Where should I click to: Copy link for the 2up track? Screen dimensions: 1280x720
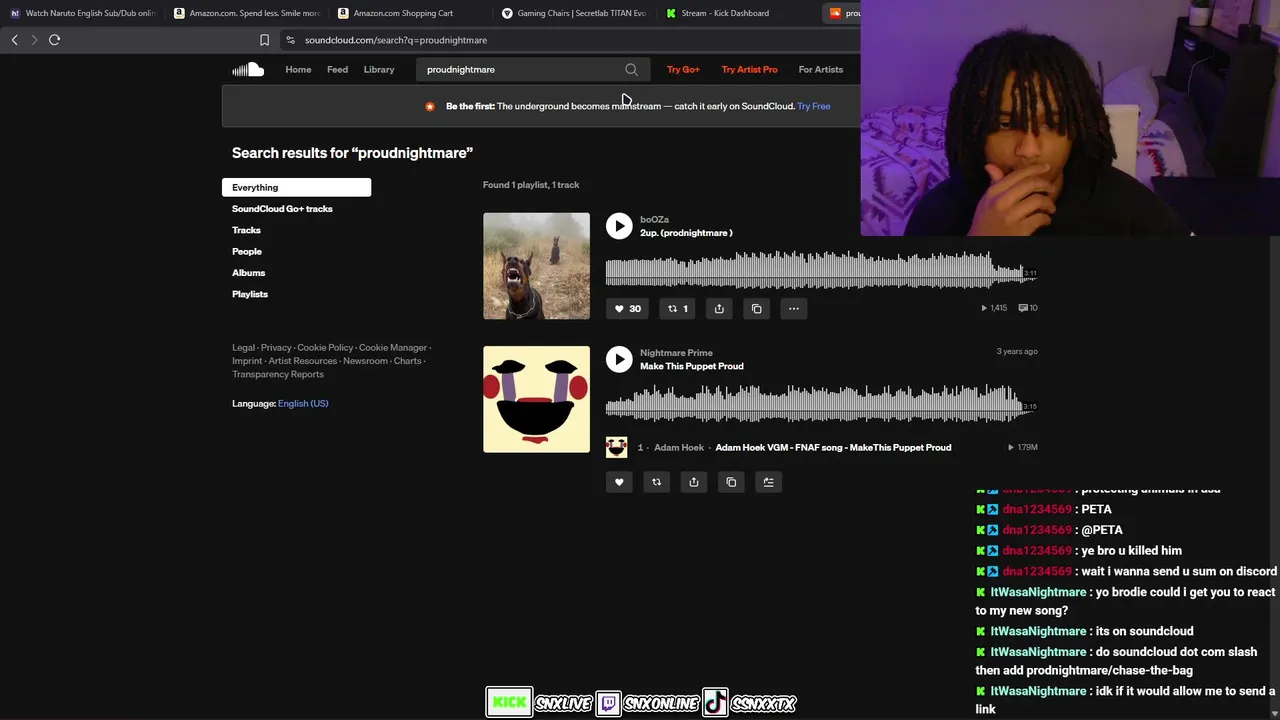(x=756, y=308)
